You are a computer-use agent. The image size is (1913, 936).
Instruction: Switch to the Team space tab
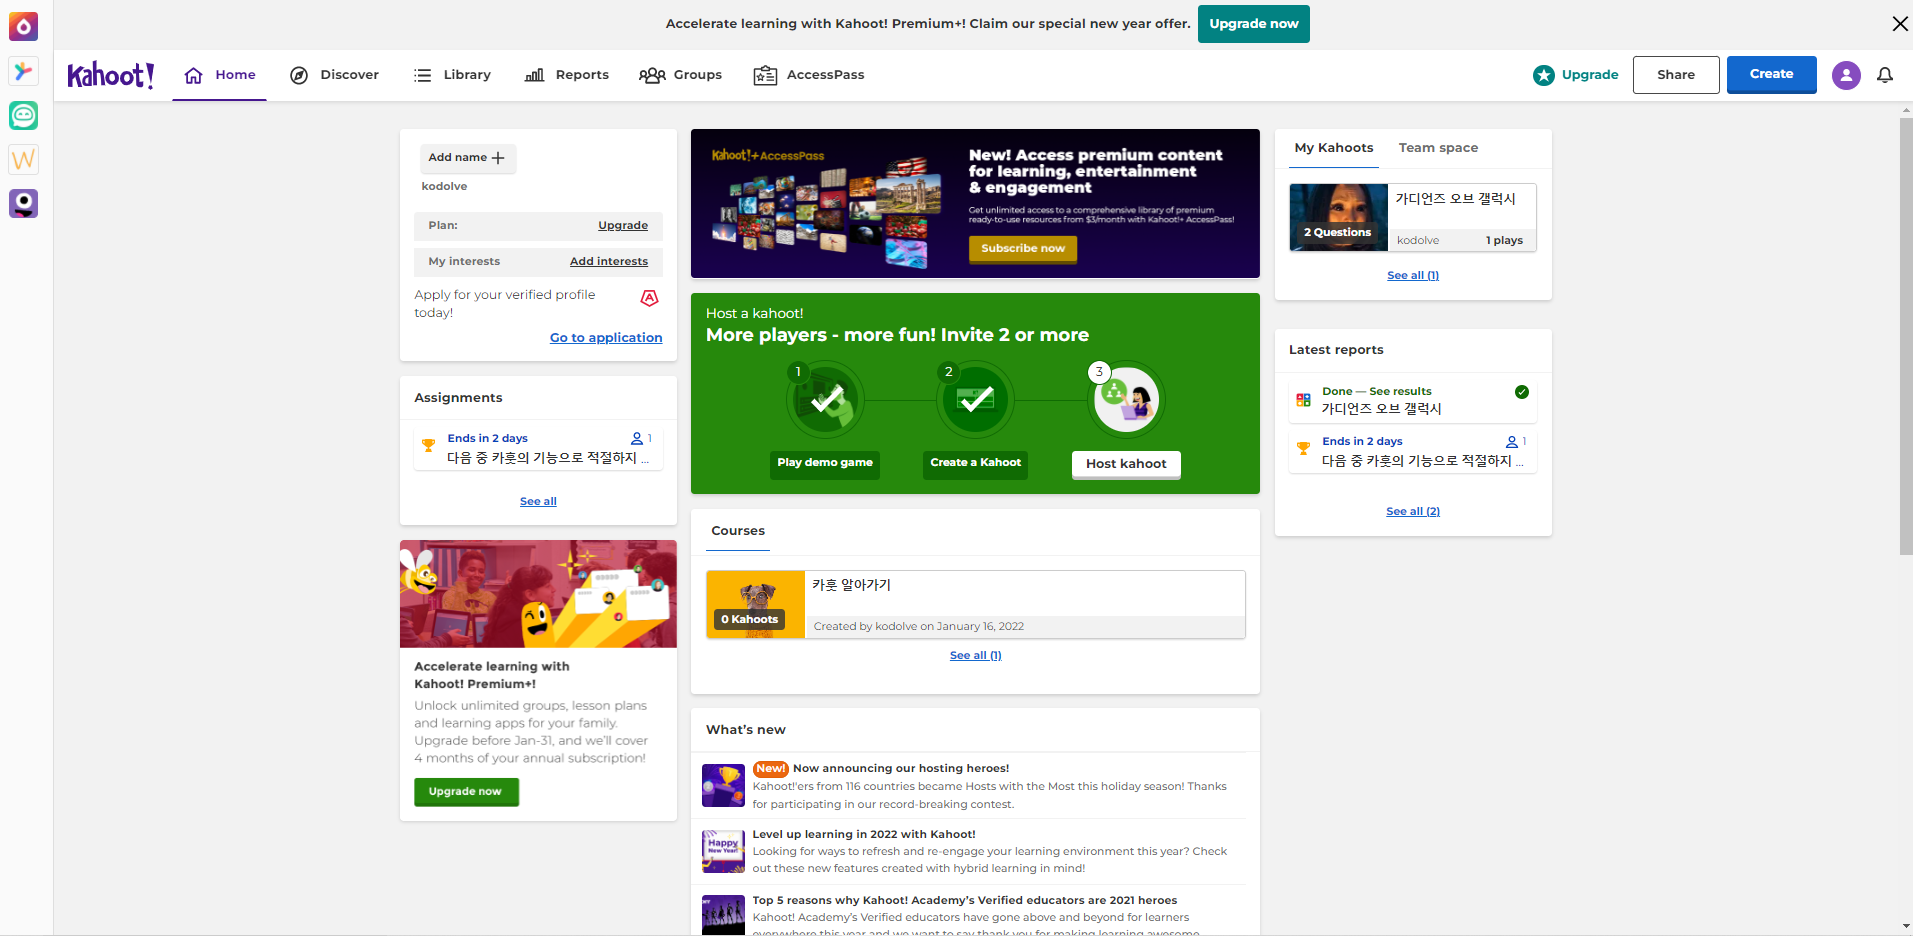[x=1438, y=148]
